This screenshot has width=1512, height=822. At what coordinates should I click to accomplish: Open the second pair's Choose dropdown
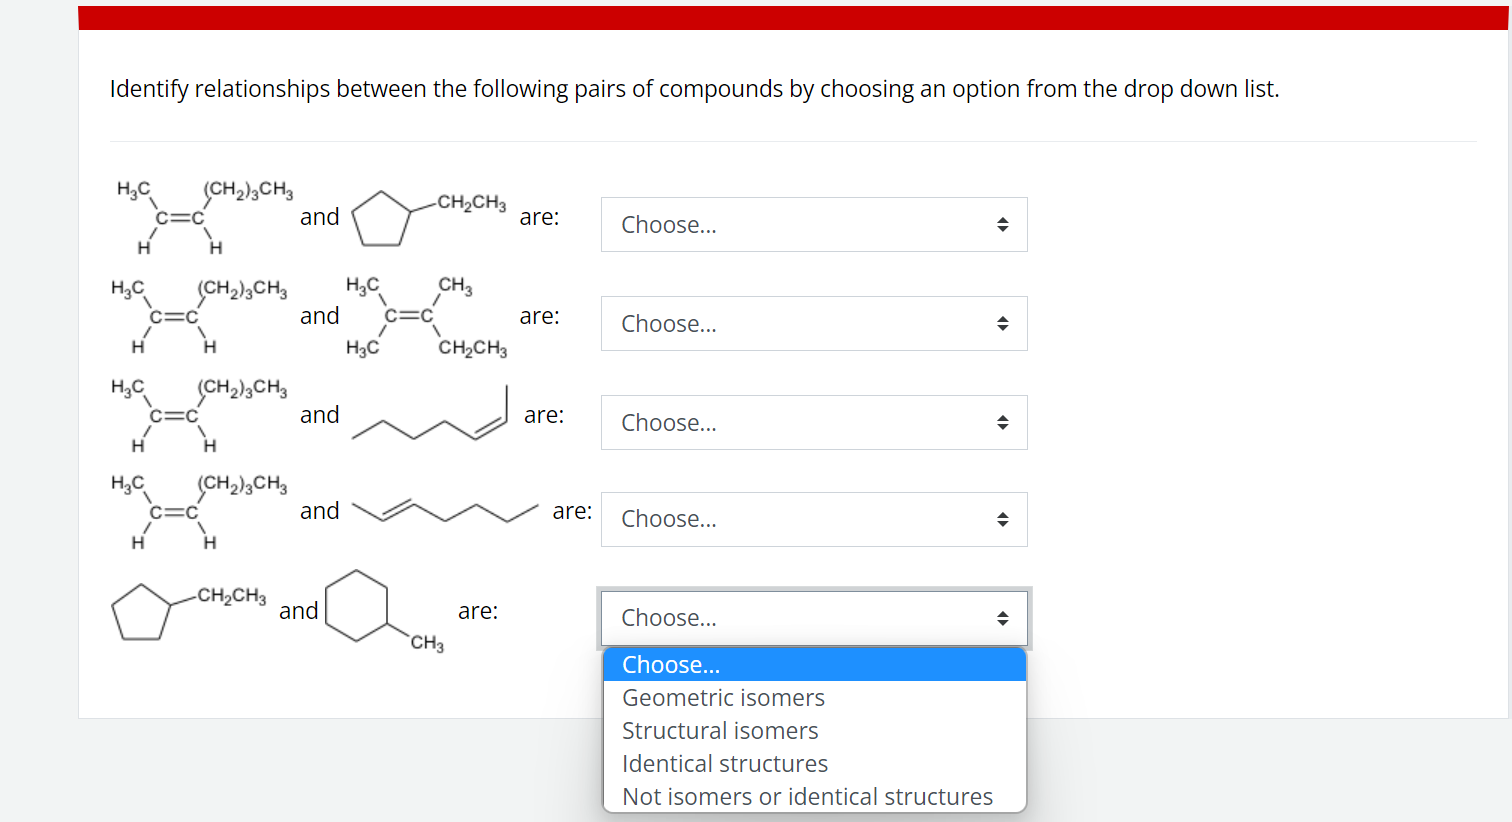pyautogui.click(x=814, y=323)
